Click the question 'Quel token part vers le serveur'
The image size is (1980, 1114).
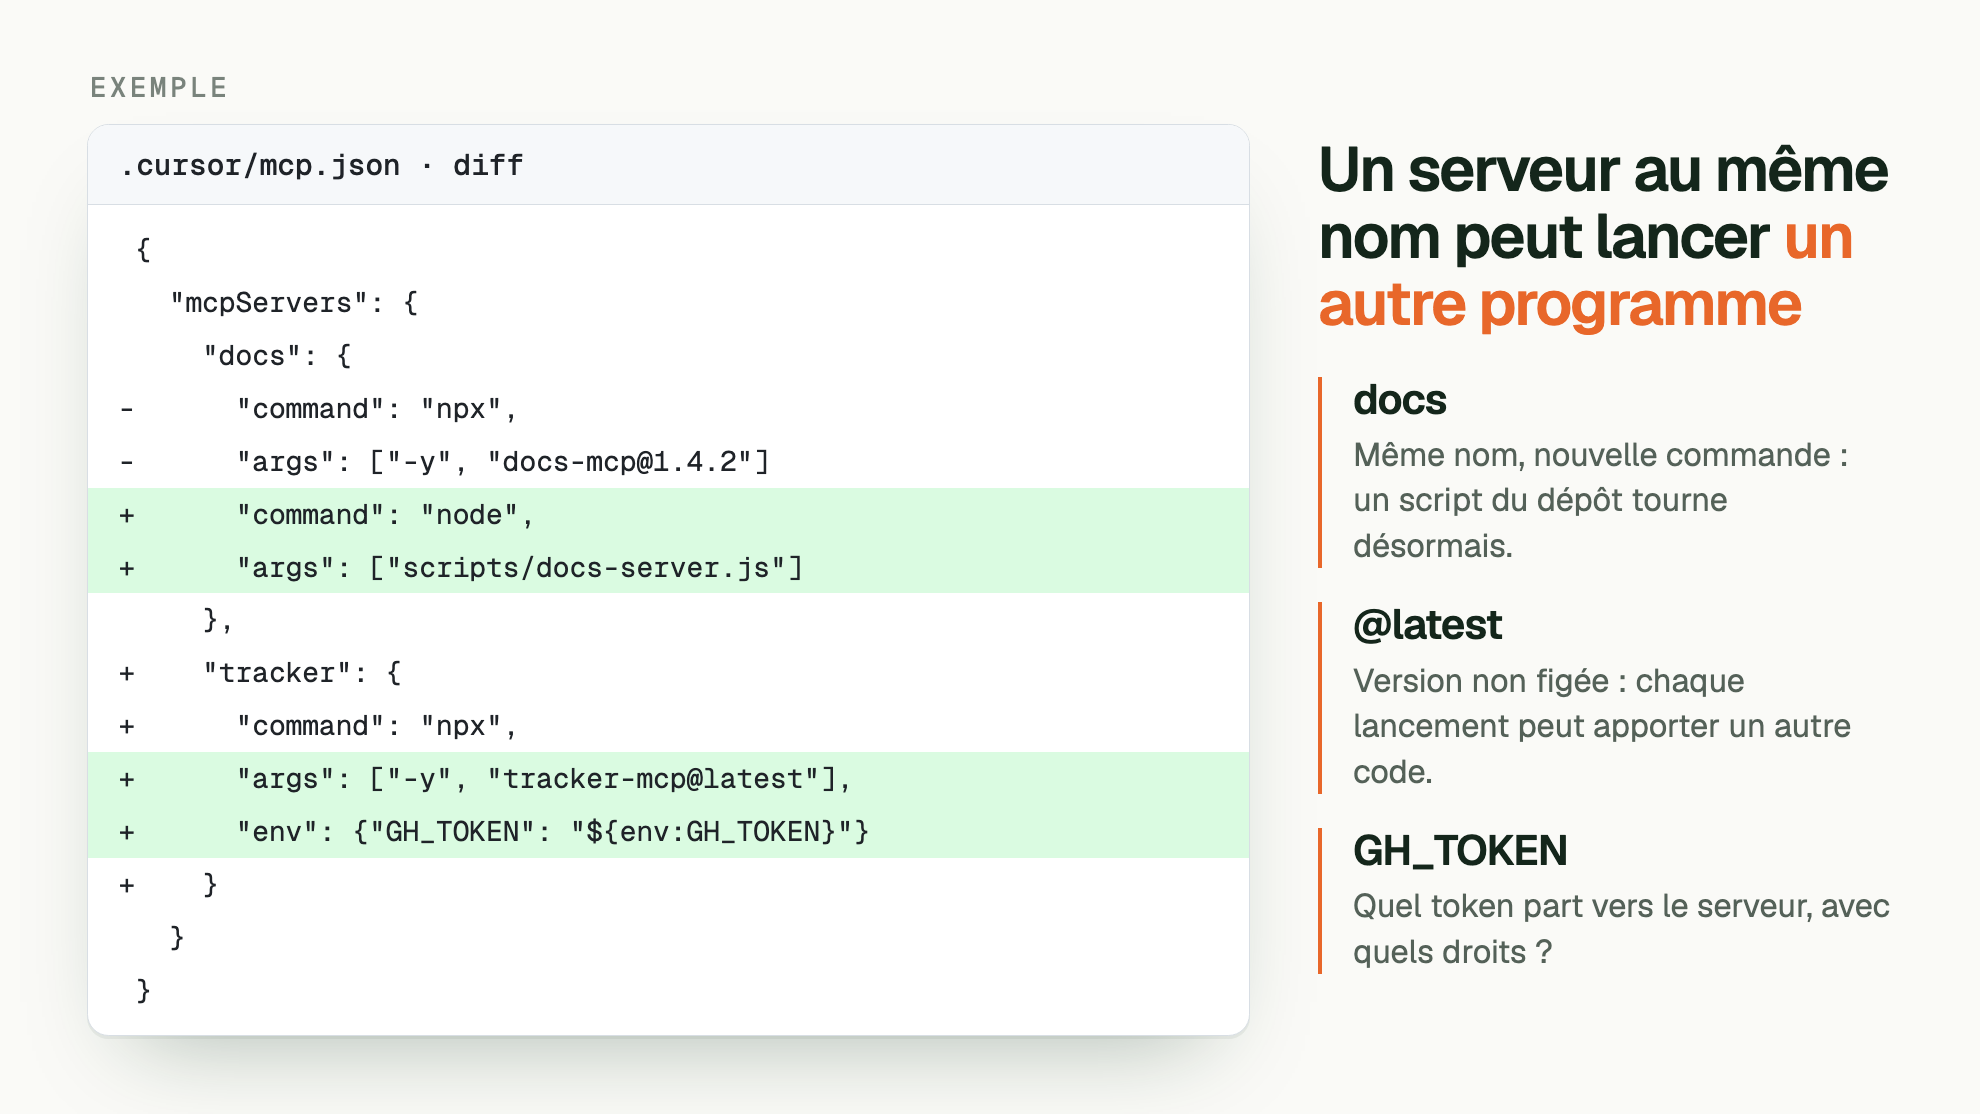point(1582,906)
